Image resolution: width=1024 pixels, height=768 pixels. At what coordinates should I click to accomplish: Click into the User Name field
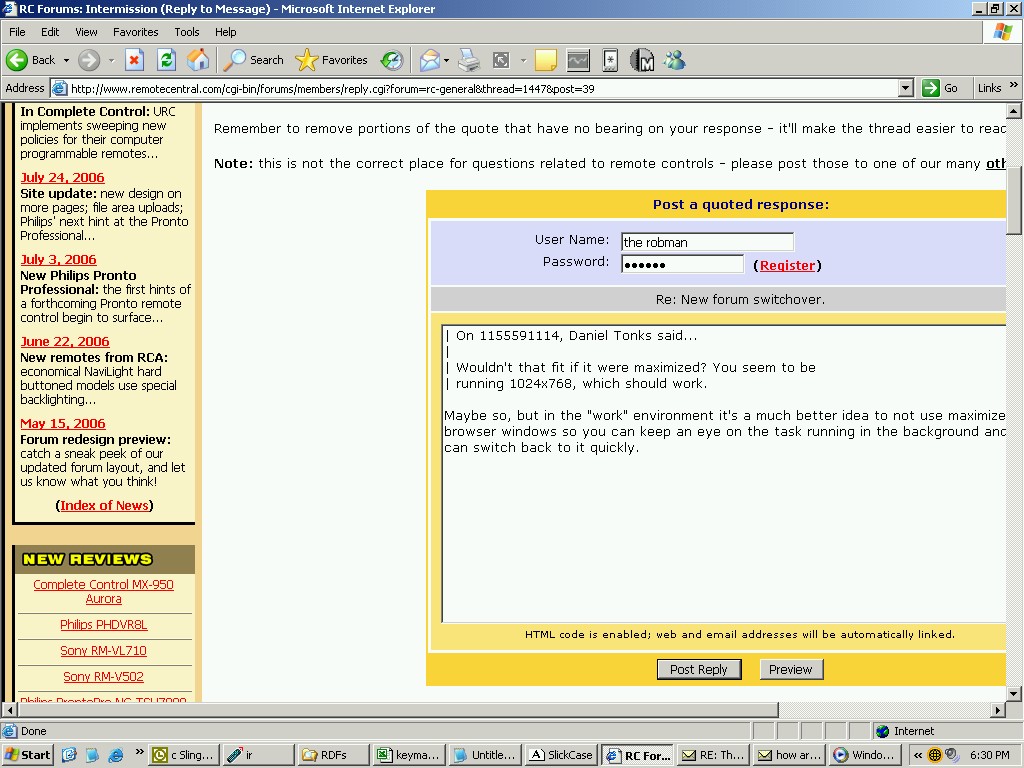(706, 242)
